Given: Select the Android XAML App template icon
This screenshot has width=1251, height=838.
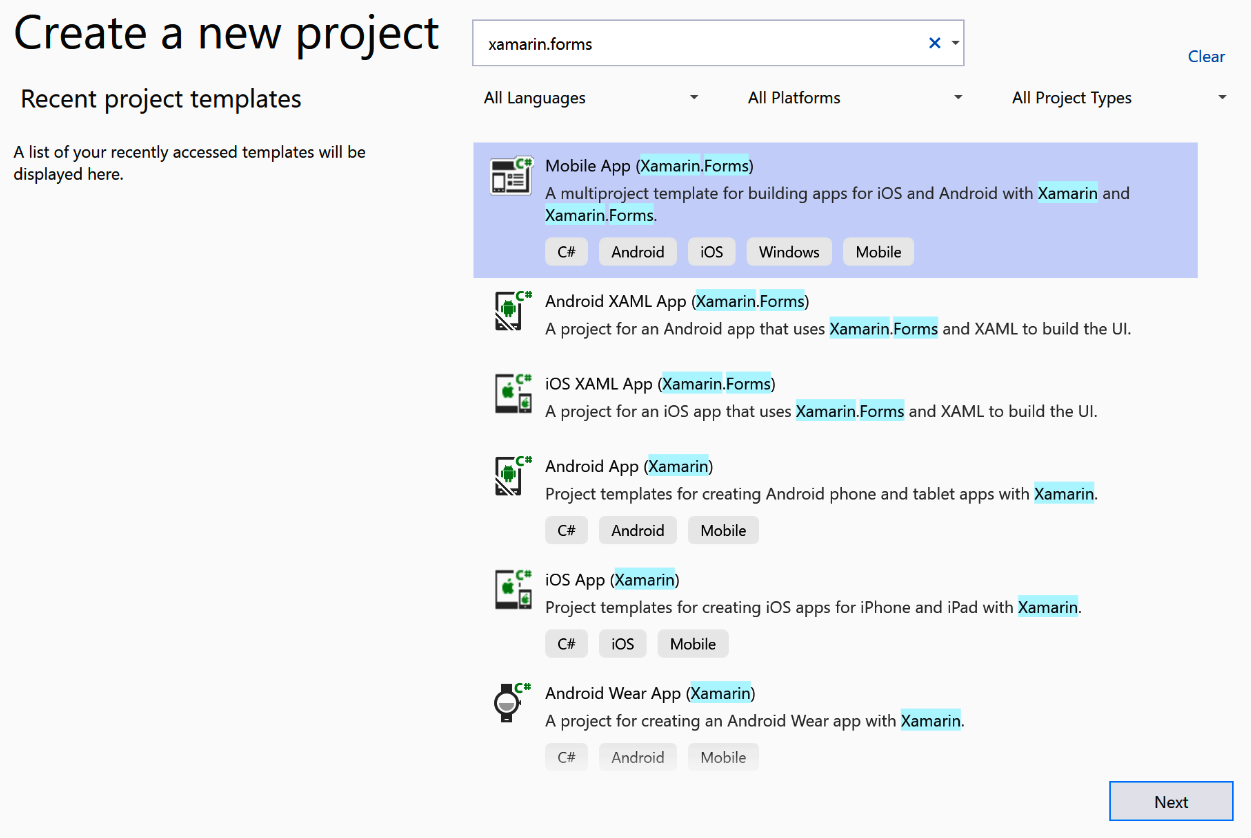Looking at the screenshot, I should tap(513, 310).
